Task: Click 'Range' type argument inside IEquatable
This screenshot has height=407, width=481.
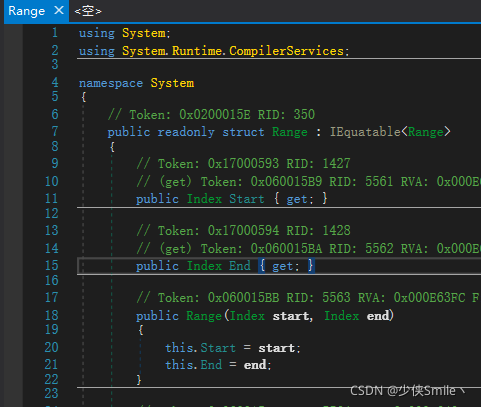Action: (x=426, y=132)
